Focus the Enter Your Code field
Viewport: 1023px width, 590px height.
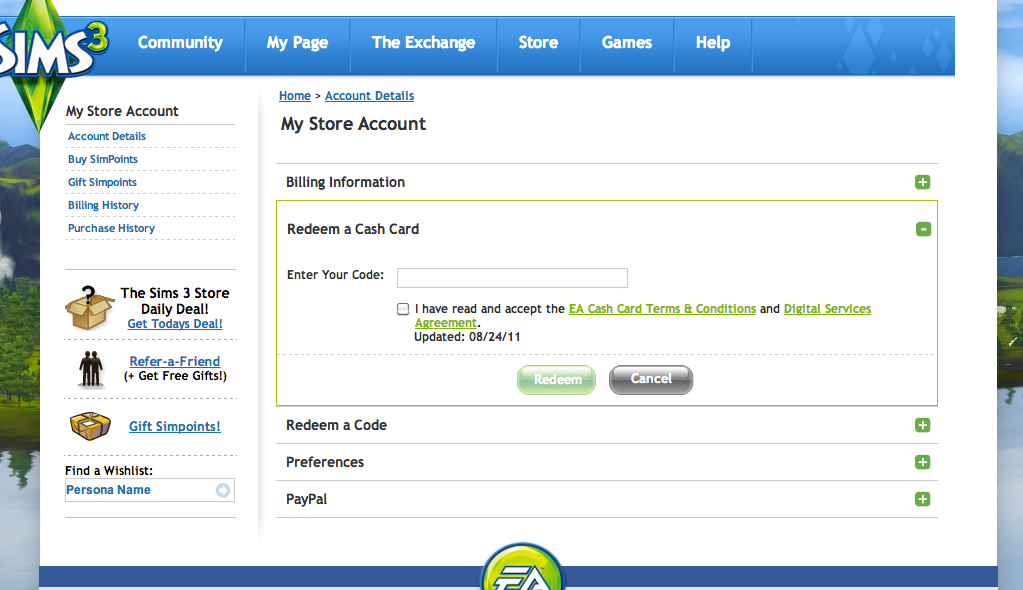[512, 278]
